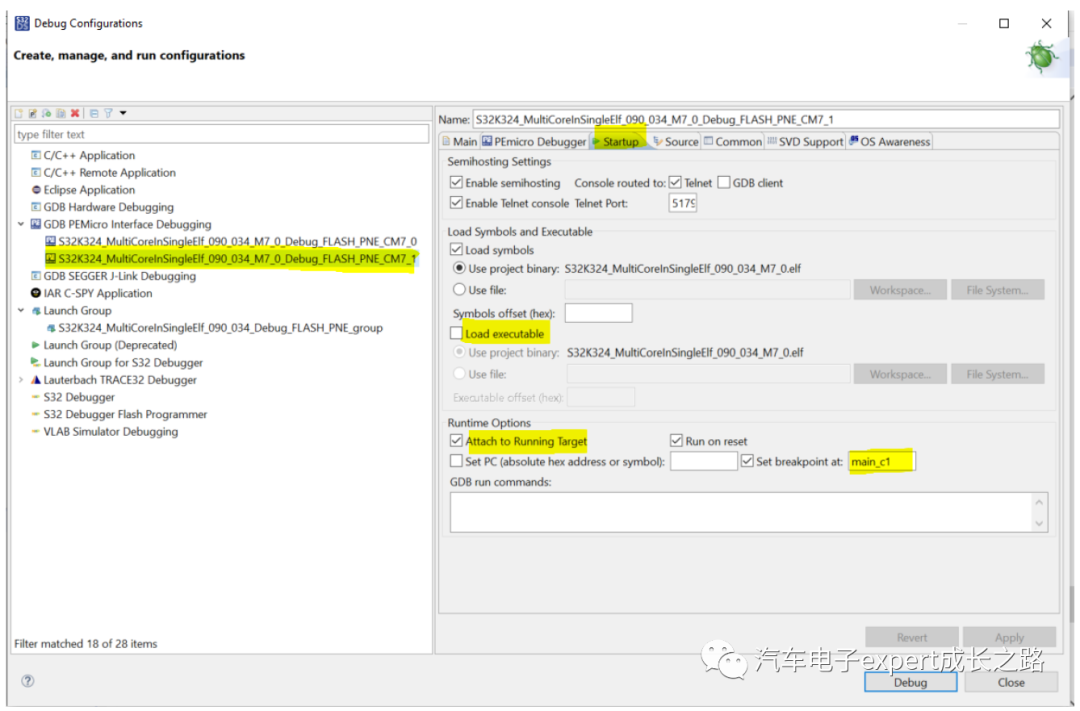The width and height of the screenshot is (1080, 711).
Task: Enable the Load executable checkbox
Action: click(x=456, y=333)
